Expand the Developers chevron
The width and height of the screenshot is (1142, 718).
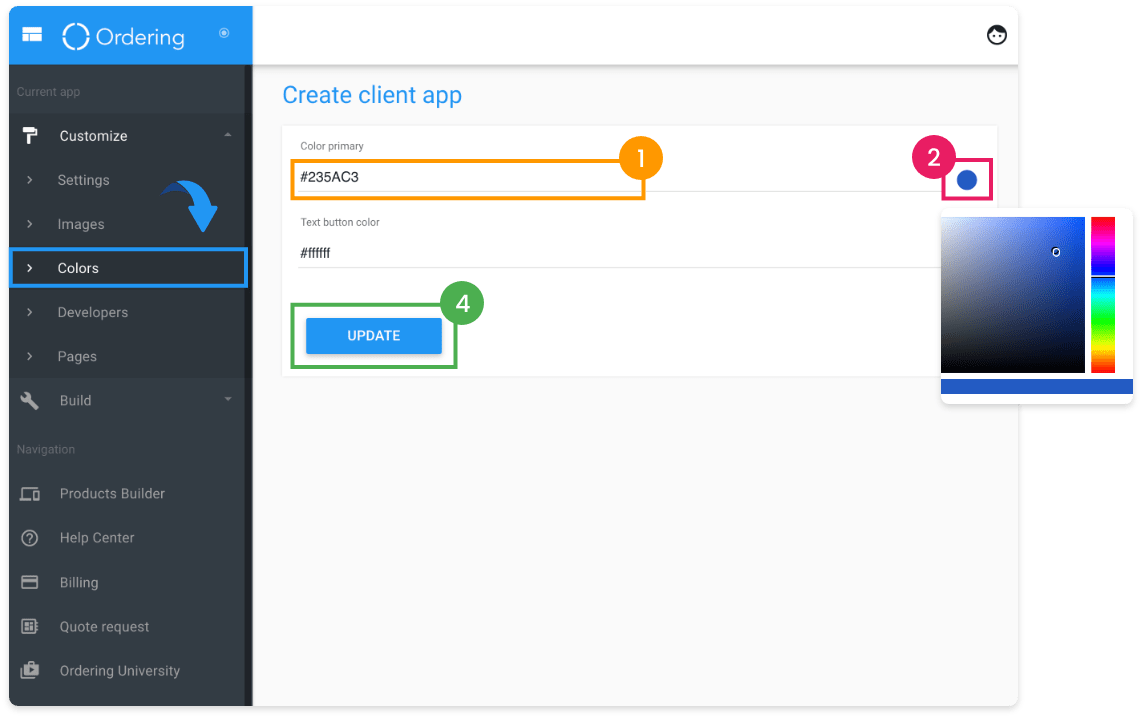[30, 312]
